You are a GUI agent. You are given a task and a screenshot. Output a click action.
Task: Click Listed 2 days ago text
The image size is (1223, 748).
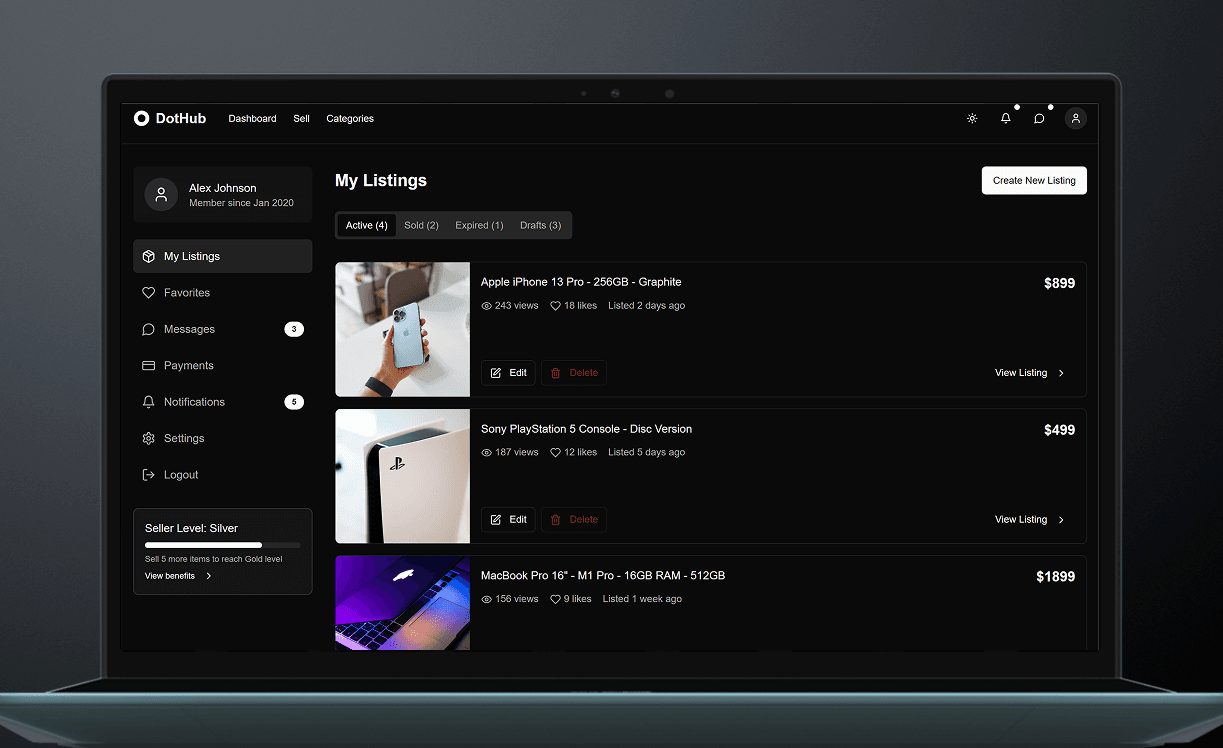tap(646, 306)
